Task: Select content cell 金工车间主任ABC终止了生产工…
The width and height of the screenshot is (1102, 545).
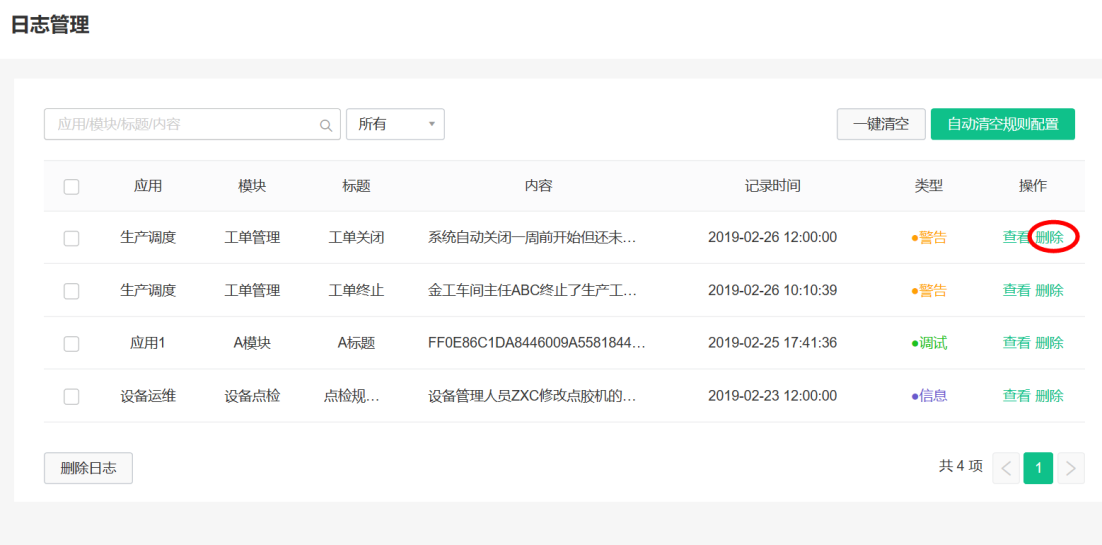Action: [x=532, y=290]
